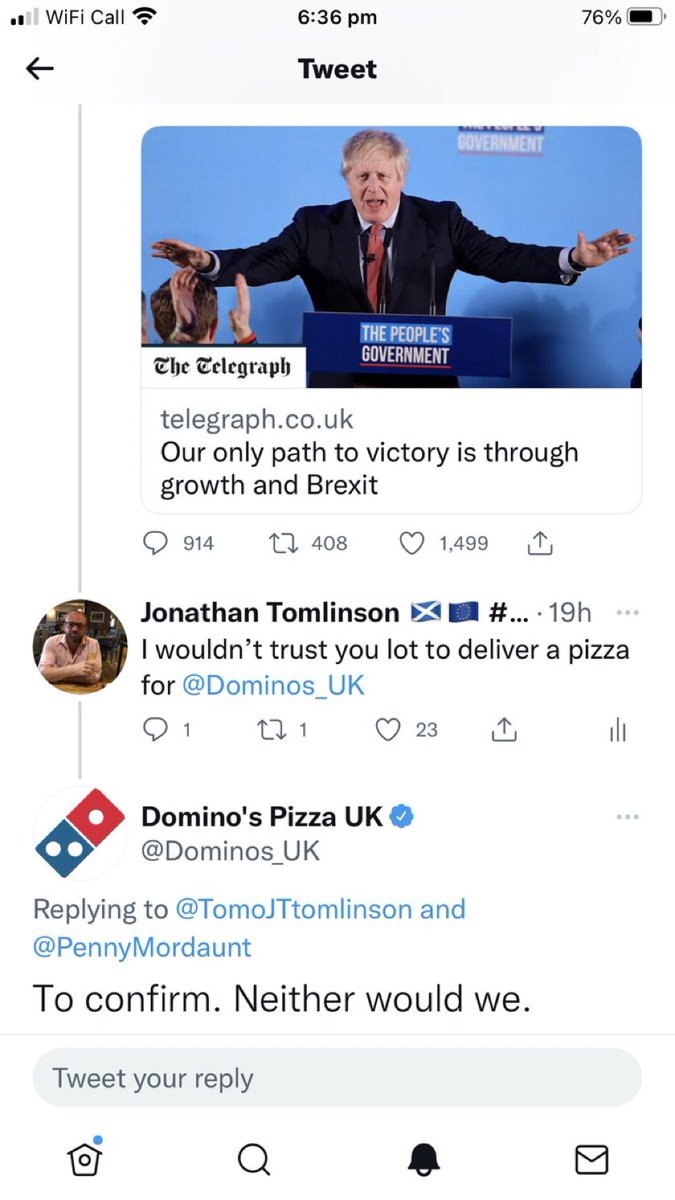Tap the Tweet your reply field
Viewport: 675px width, 1200px height.
click(x=337, y=1078)
